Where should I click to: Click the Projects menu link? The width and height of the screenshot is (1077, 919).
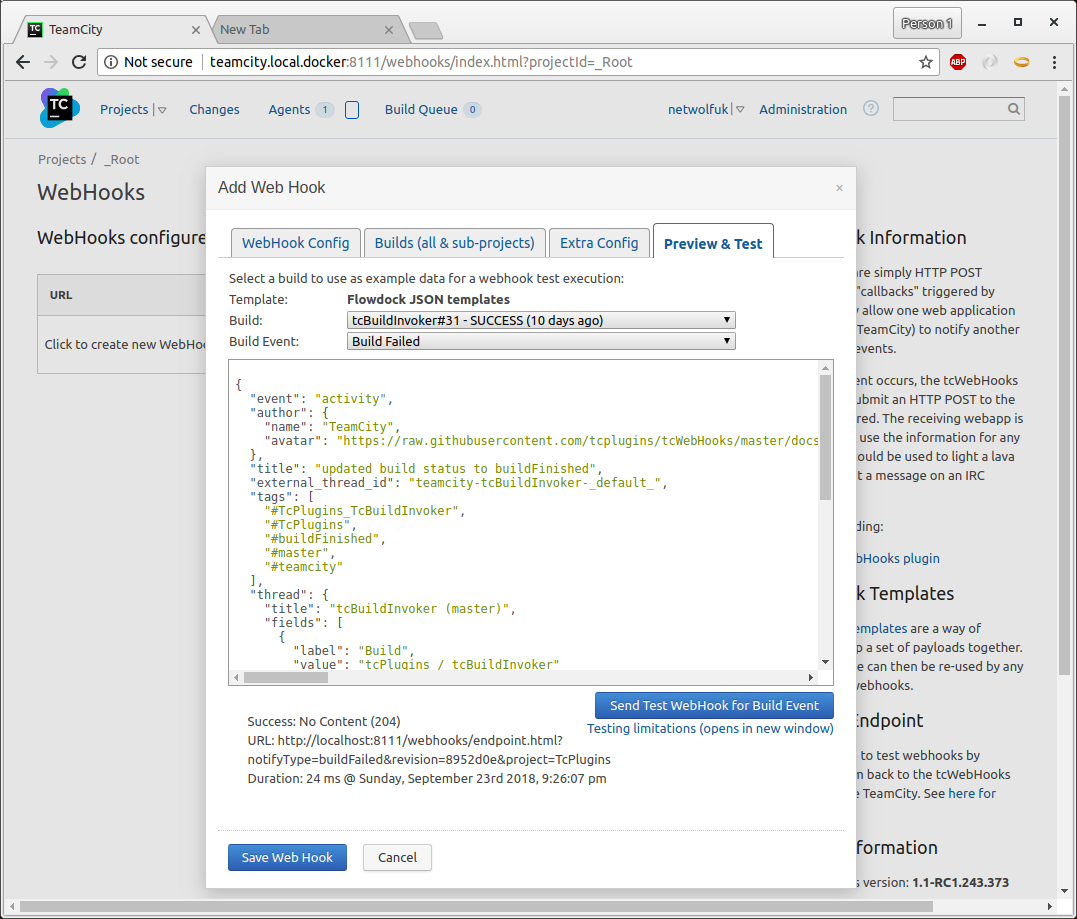click(124, 109)
